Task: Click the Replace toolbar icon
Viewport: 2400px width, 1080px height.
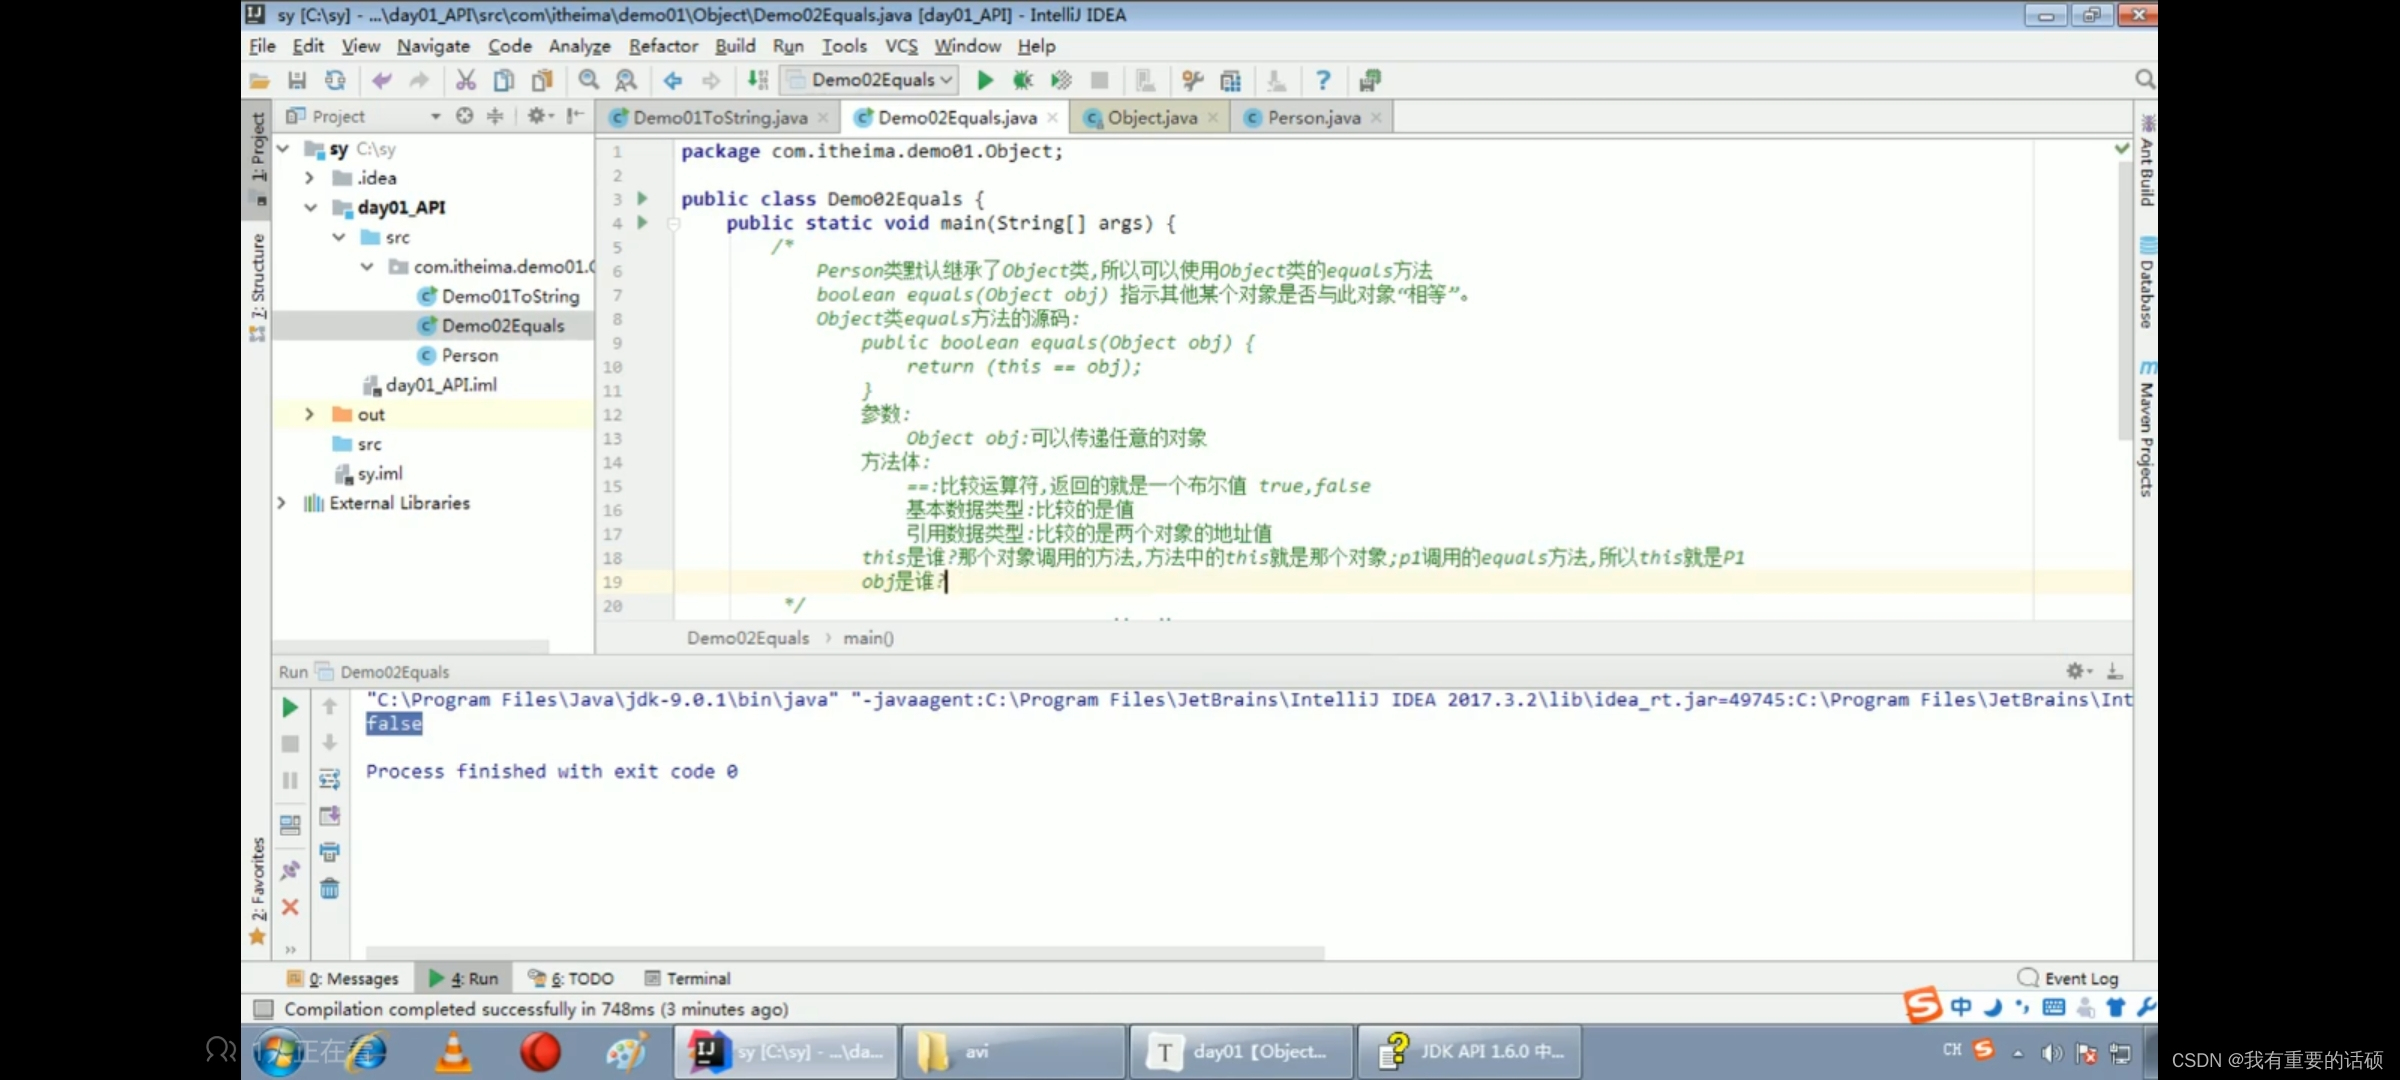Action: (x=626, y=80)
